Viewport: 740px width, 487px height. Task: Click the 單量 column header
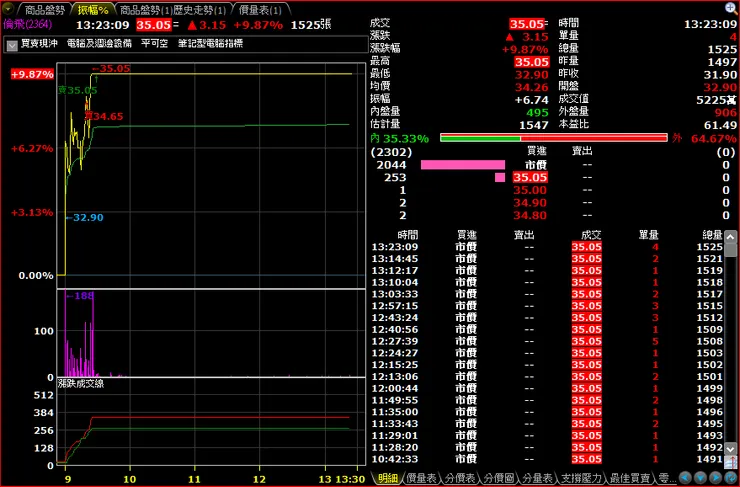pos(648,235)
